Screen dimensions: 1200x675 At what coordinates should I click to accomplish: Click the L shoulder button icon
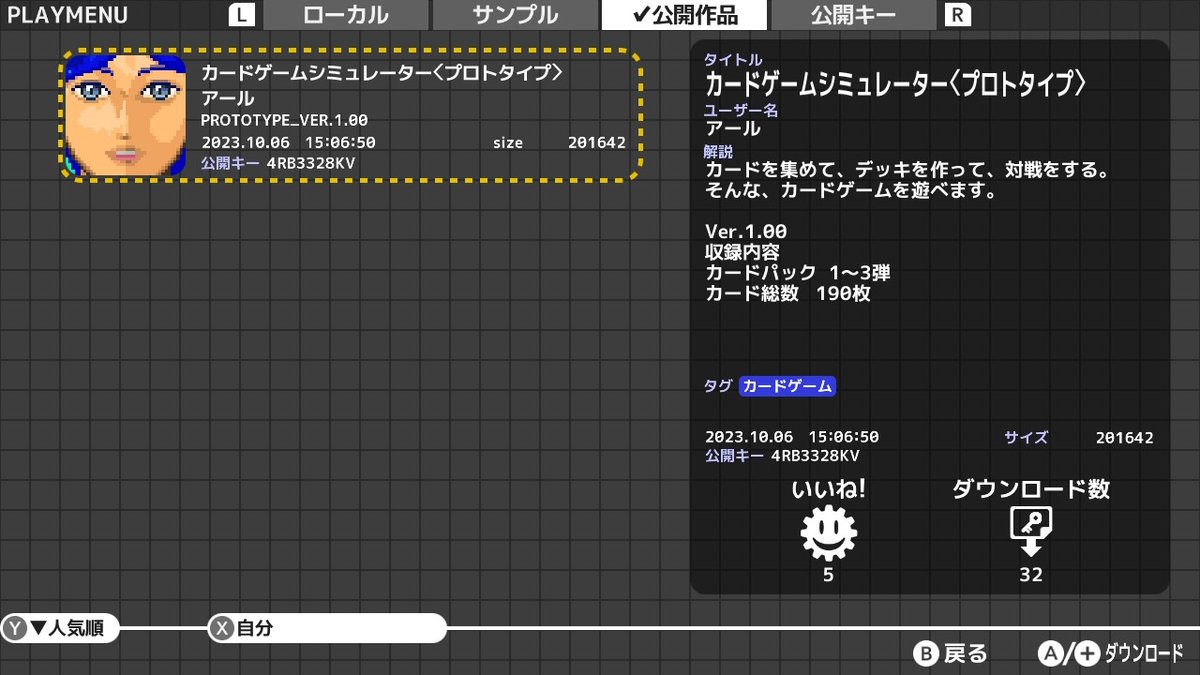coord(242,15)
